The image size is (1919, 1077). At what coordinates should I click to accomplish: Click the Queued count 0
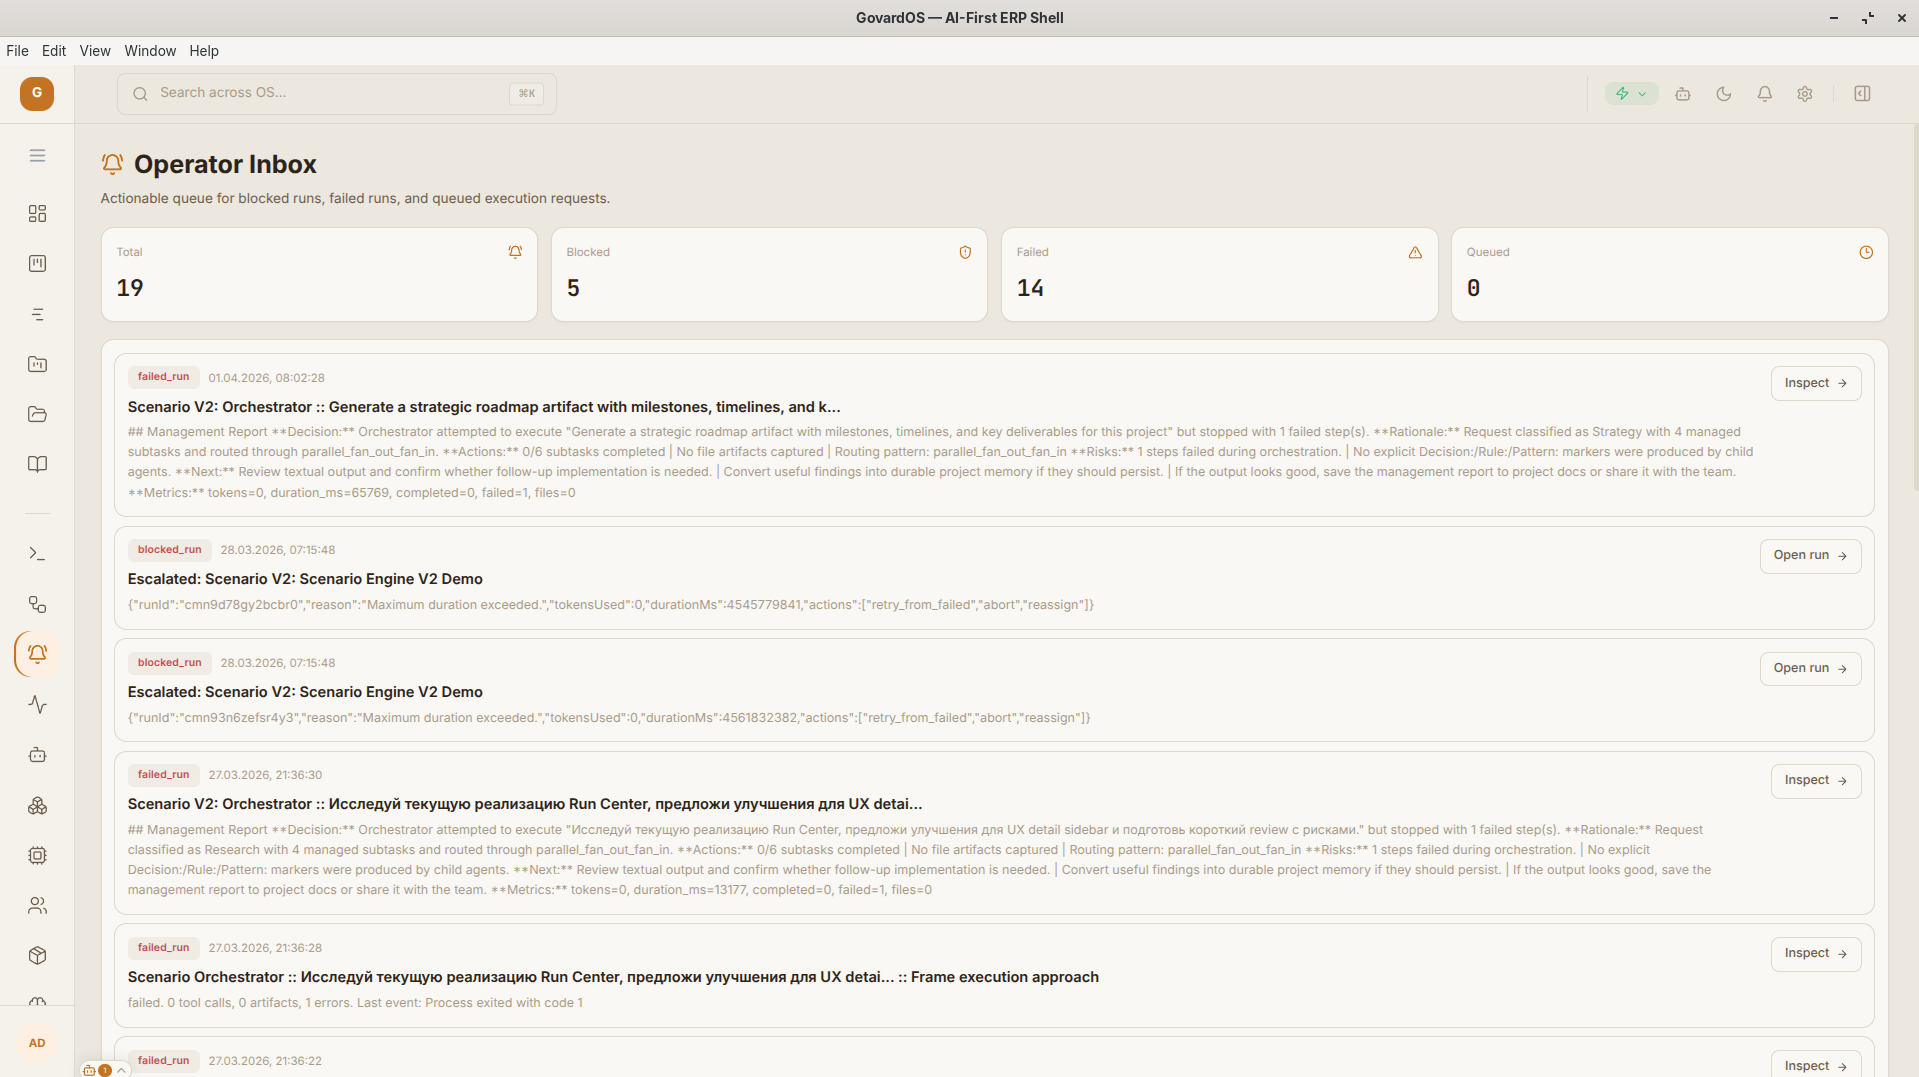(1473, 289)
